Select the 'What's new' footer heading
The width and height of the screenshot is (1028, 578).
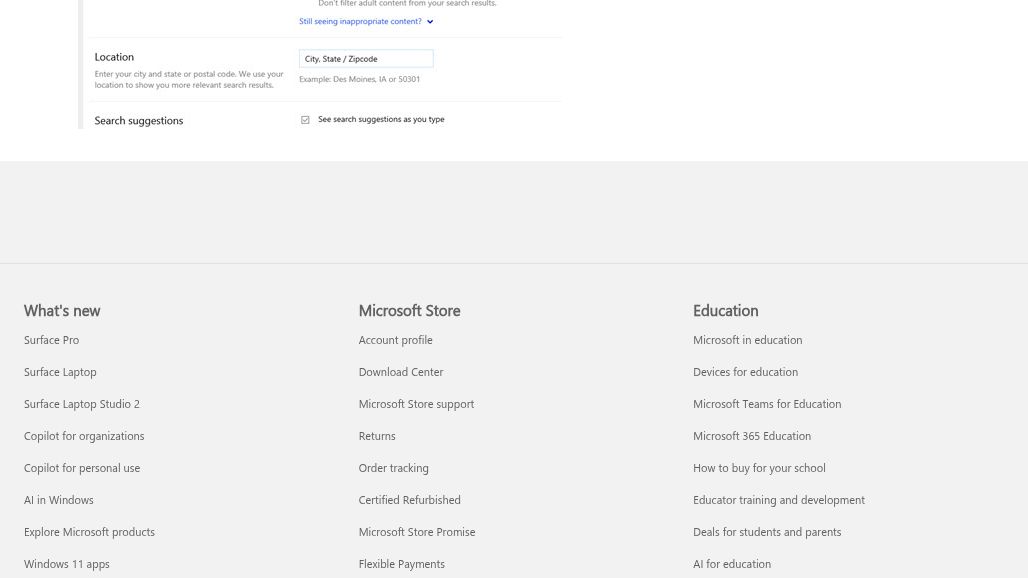62,311
